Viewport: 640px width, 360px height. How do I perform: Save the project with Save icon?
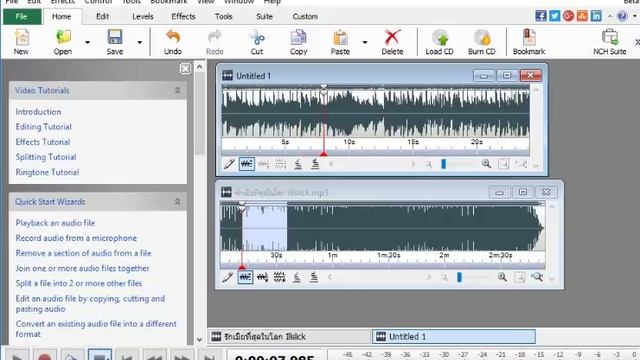[x=115, y=42]
